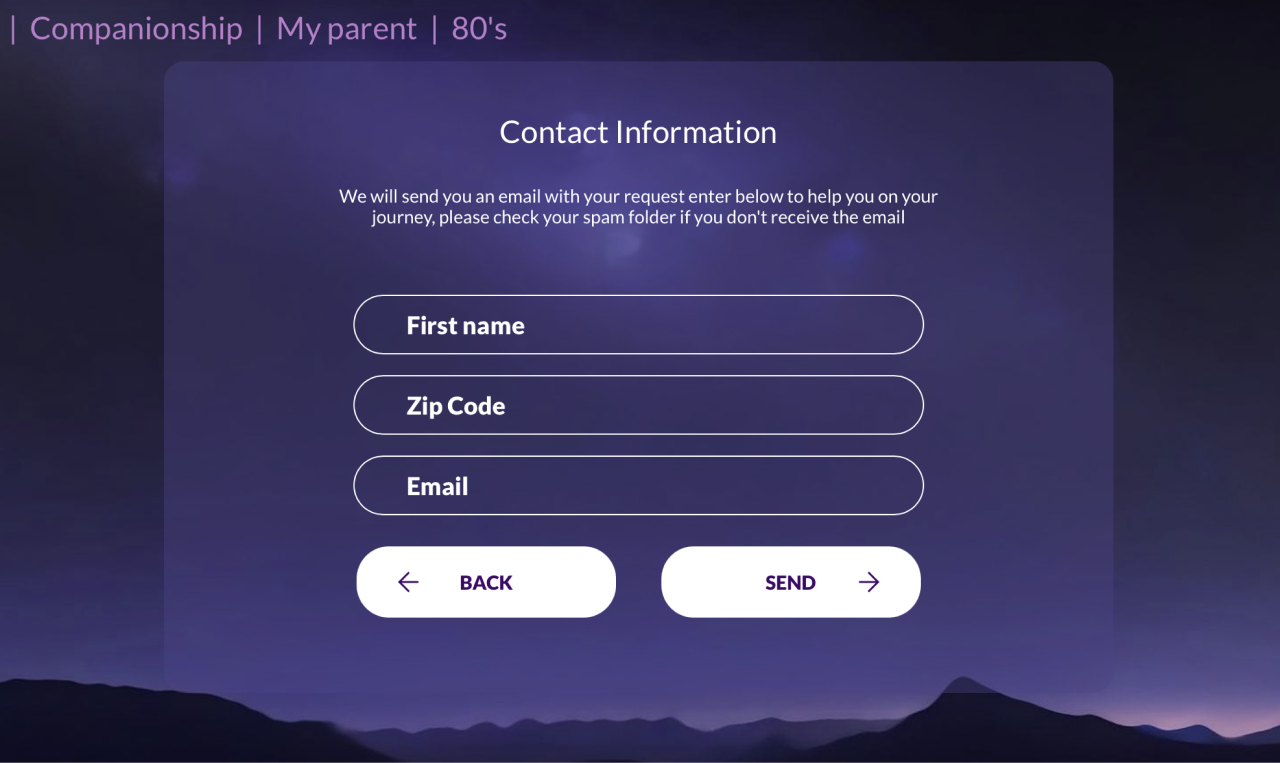This screenshot has width=1280, height=763.
Task: Submit the form with SEND button
Action: click(790, 582)
